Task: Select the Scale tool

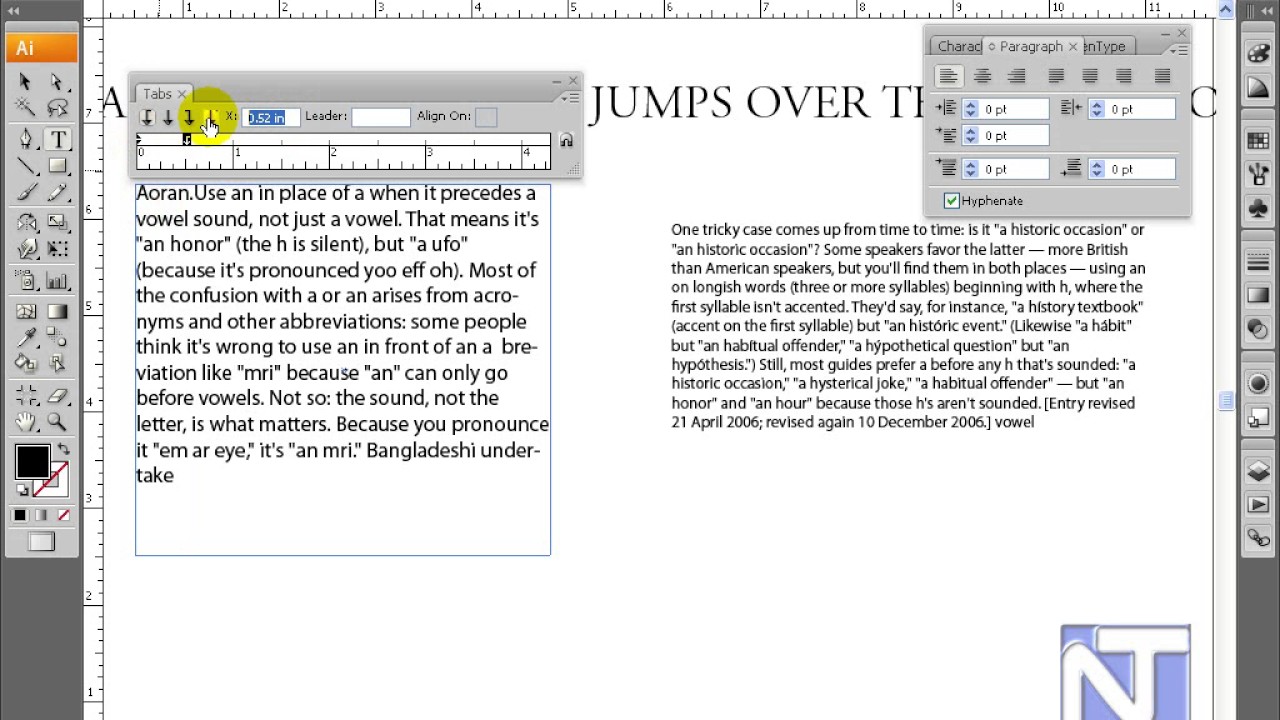Action: (x=57, y=222)
